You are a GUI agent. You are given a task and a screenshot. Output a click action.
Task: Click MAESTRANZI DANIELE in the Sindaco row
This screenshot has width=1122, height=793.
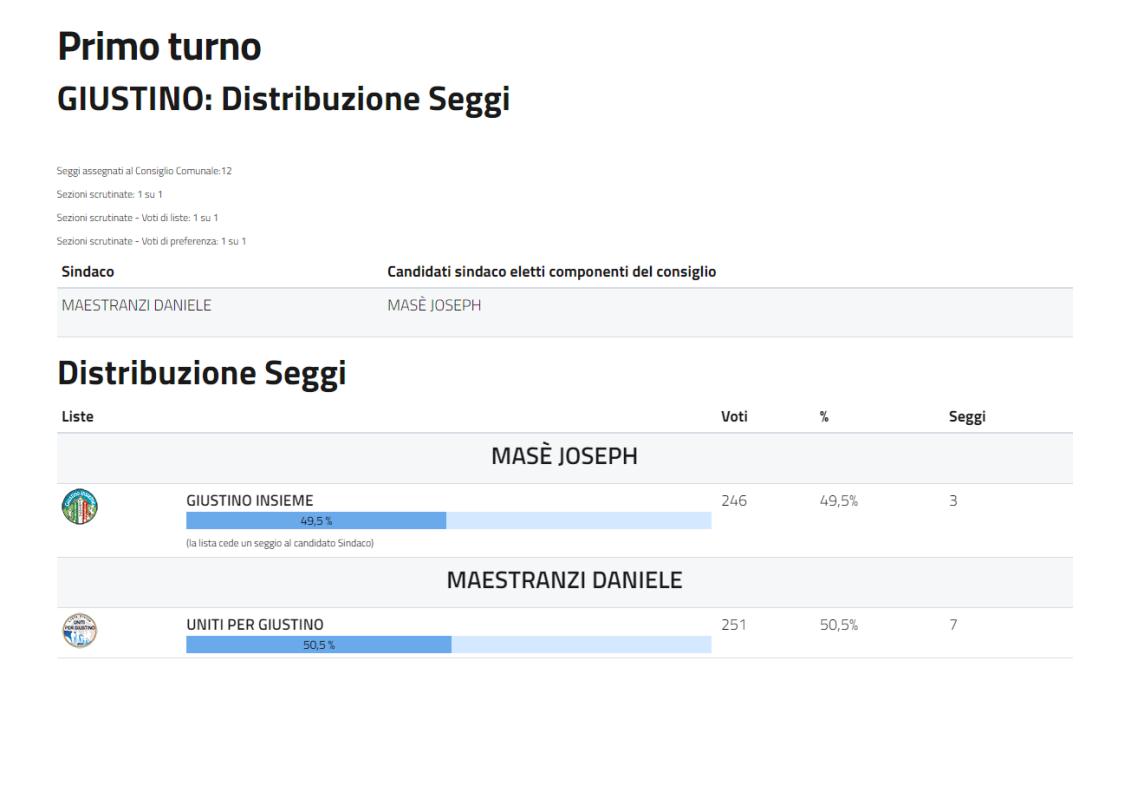click(136, 305)
